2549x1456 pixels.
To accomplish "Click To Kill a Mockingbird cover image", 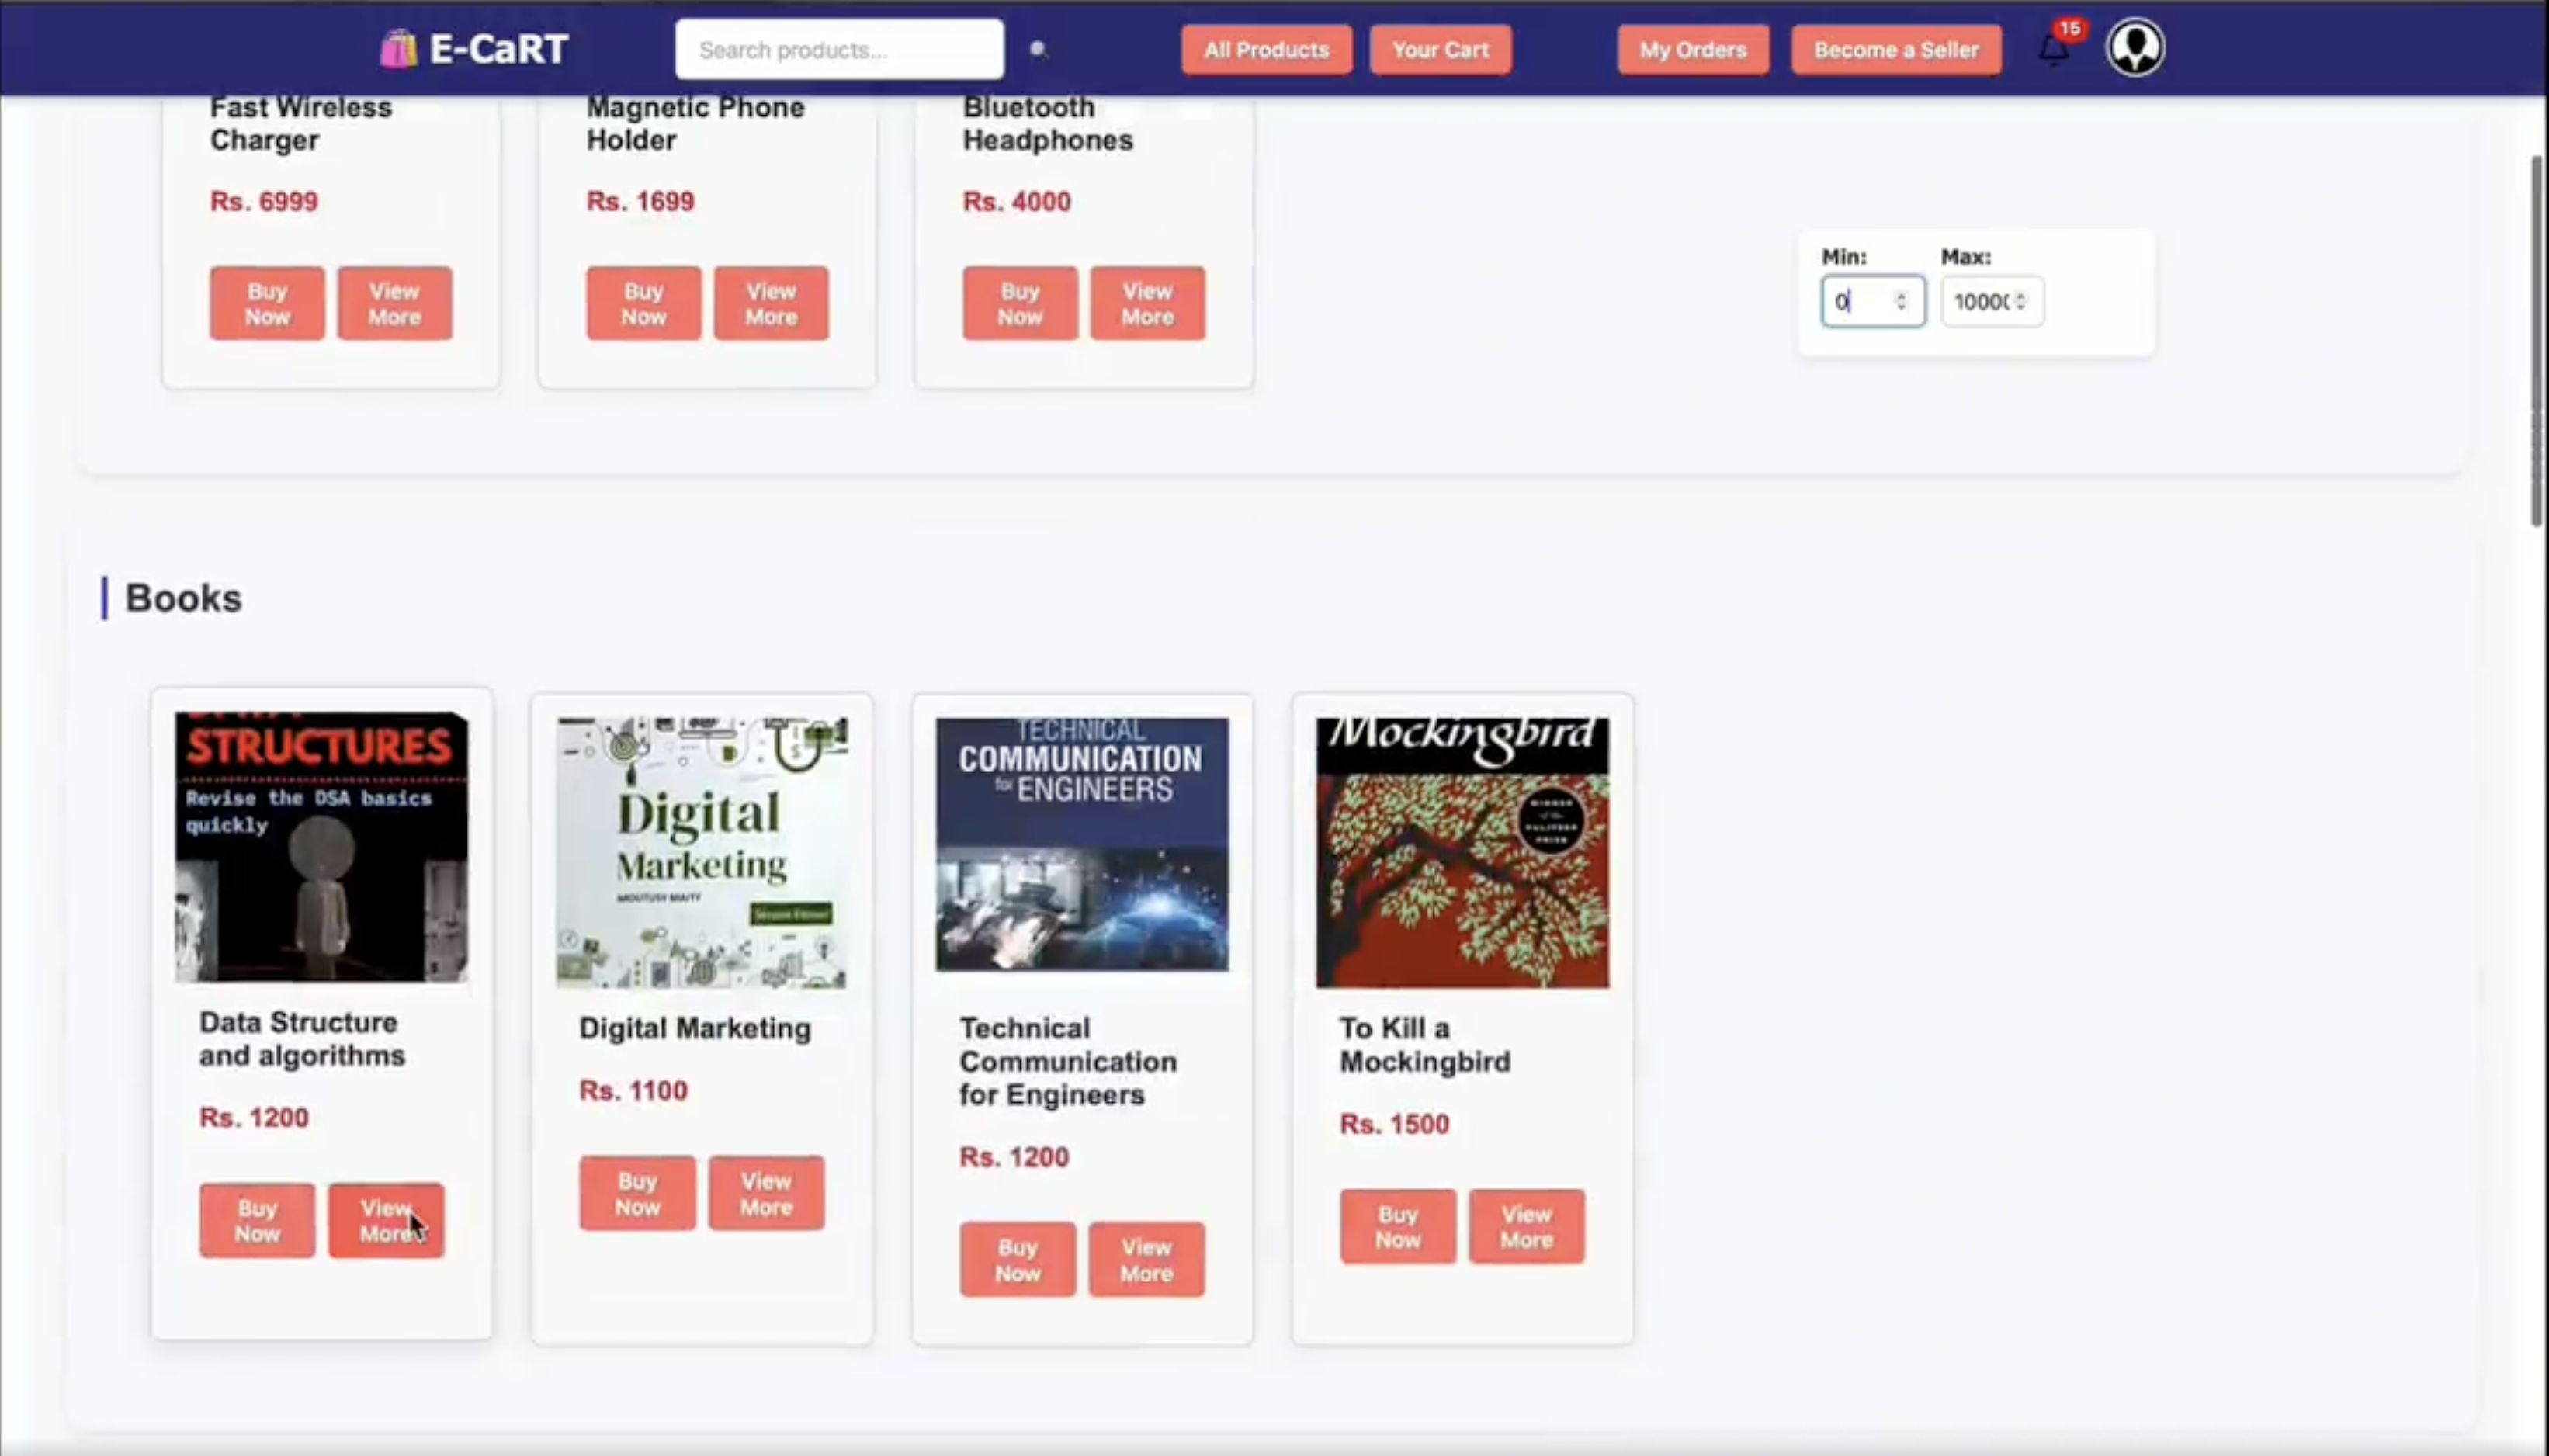I will coord(1462,852).
